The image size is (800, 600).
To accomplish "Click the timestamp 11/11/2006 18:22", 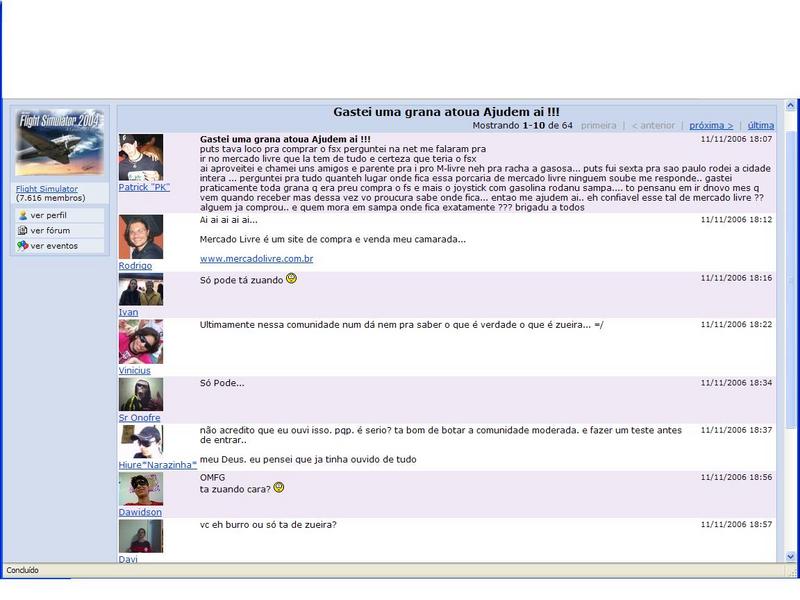I will pos(736,324).
